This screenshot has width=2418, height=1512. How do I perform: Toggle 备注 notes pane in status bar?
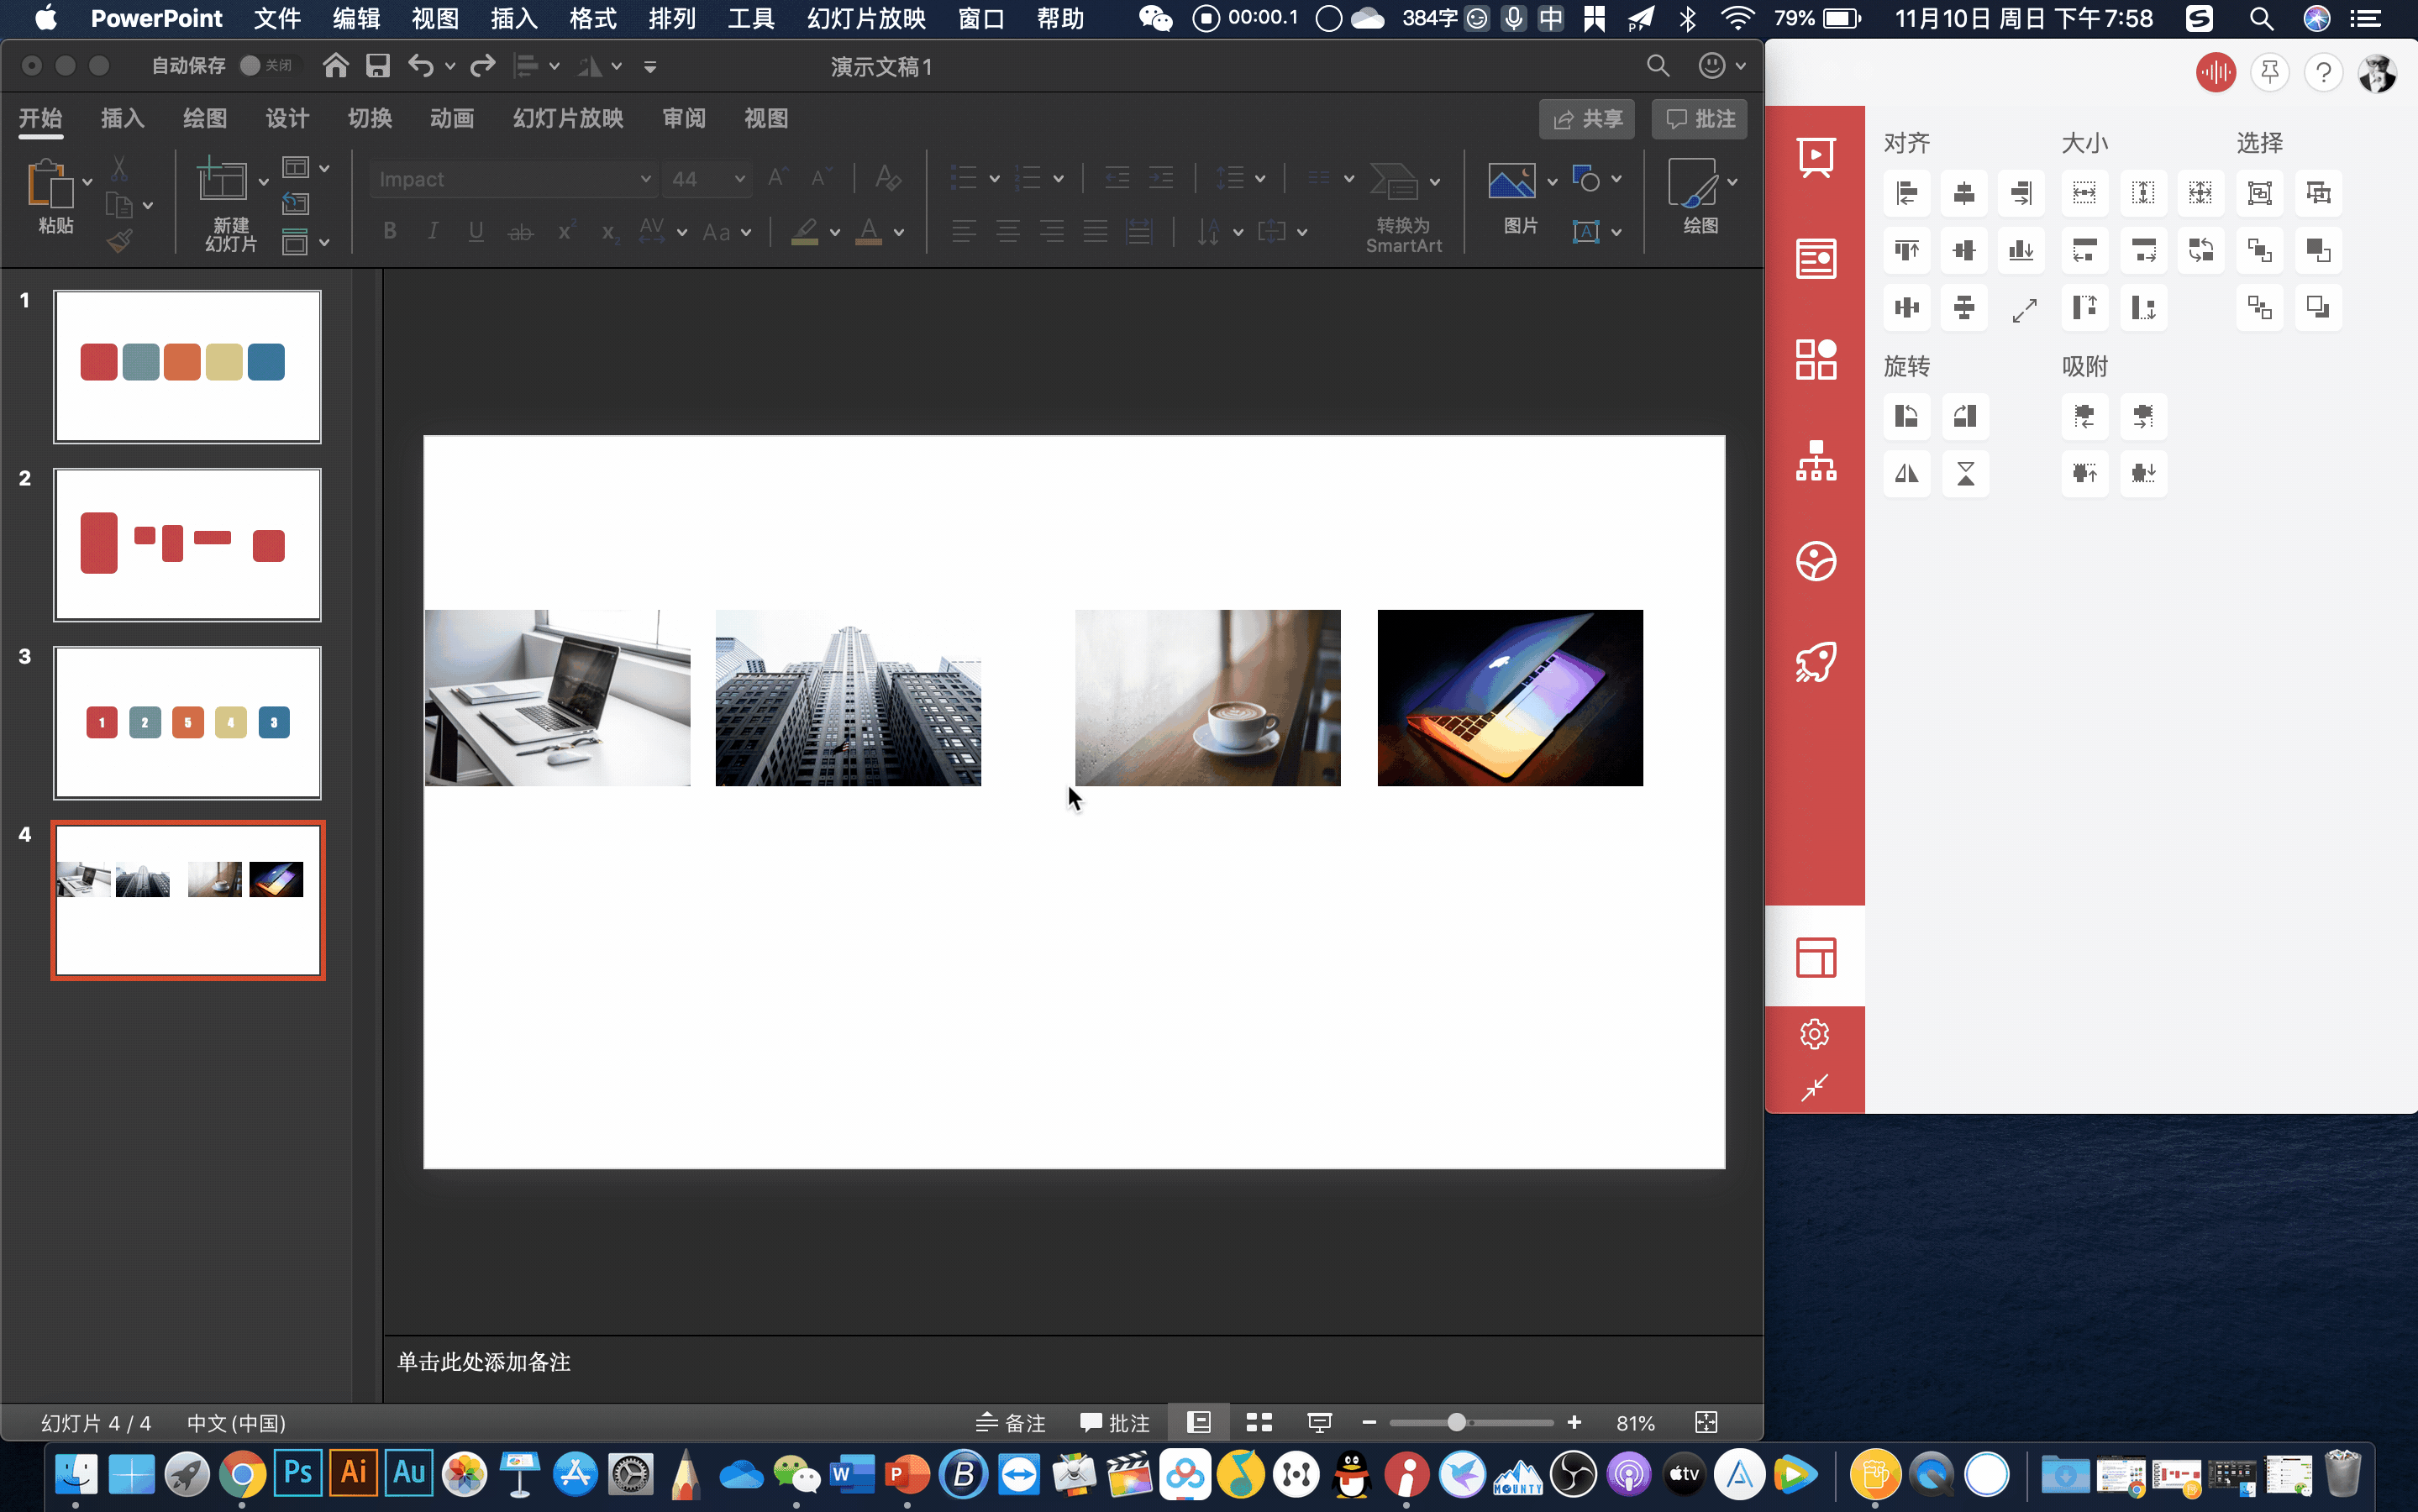[1011, 1422]
